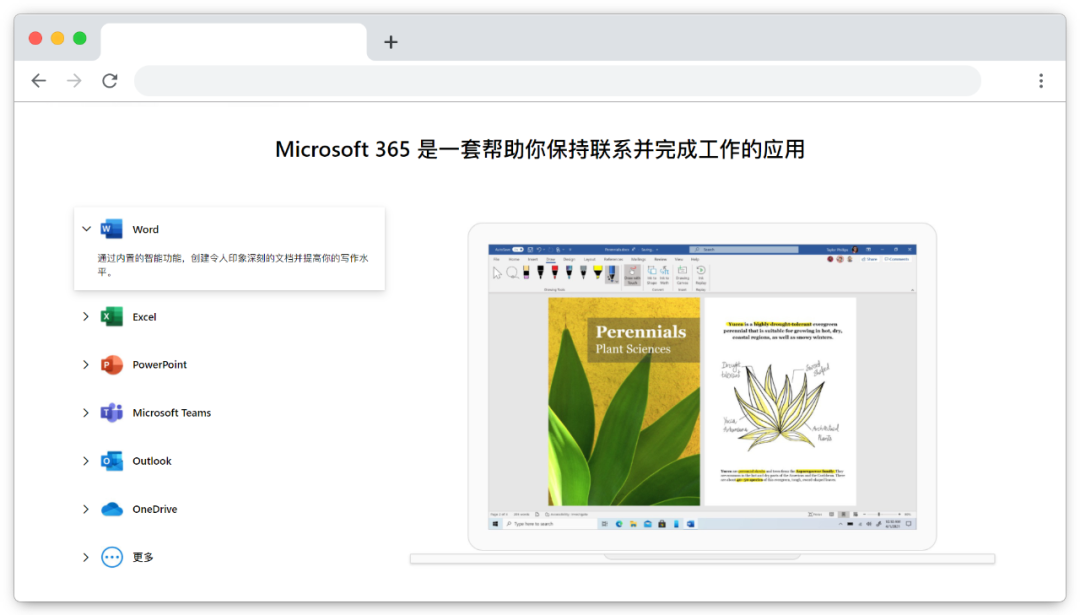The height and width of the screenshot is (615, 1080).
Task: Open the File tab in Word preview ribbon
Action: click(x=496, y=260)
